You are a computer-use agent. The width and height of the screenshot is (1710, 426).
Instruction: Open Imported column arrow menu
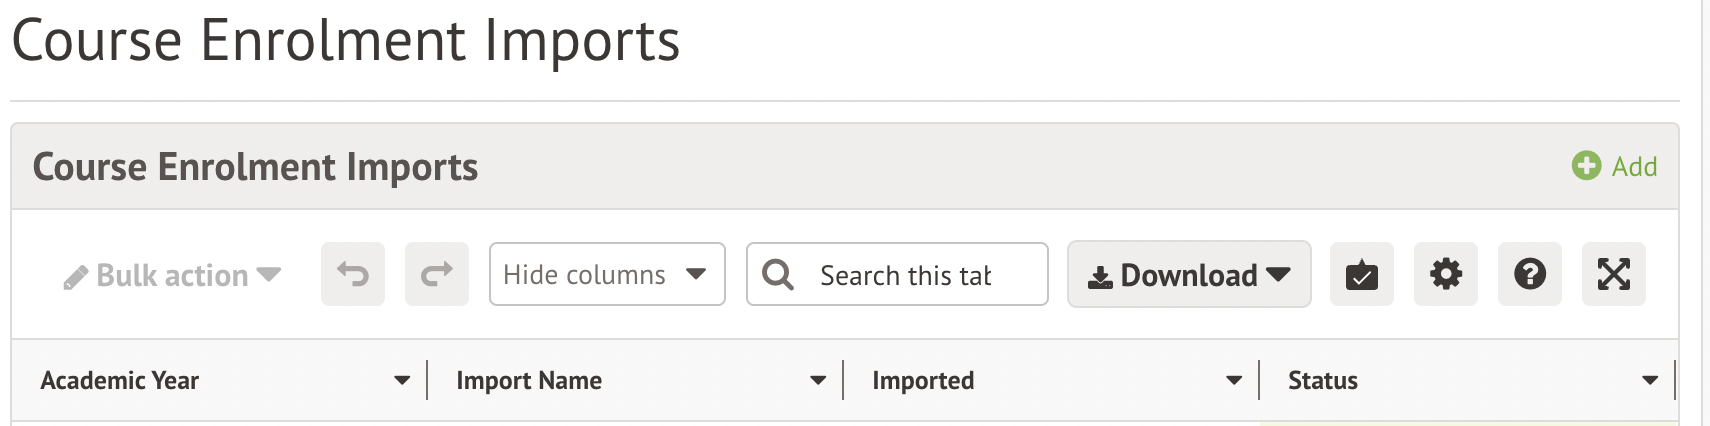[x=1234, y=381]
